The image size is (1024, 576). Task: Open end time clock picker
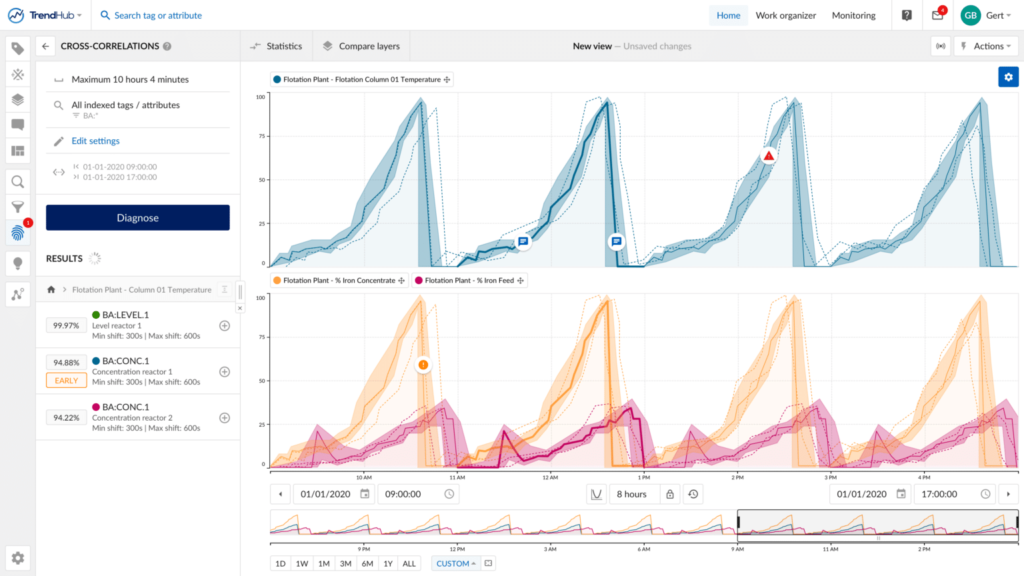[985, 494]
